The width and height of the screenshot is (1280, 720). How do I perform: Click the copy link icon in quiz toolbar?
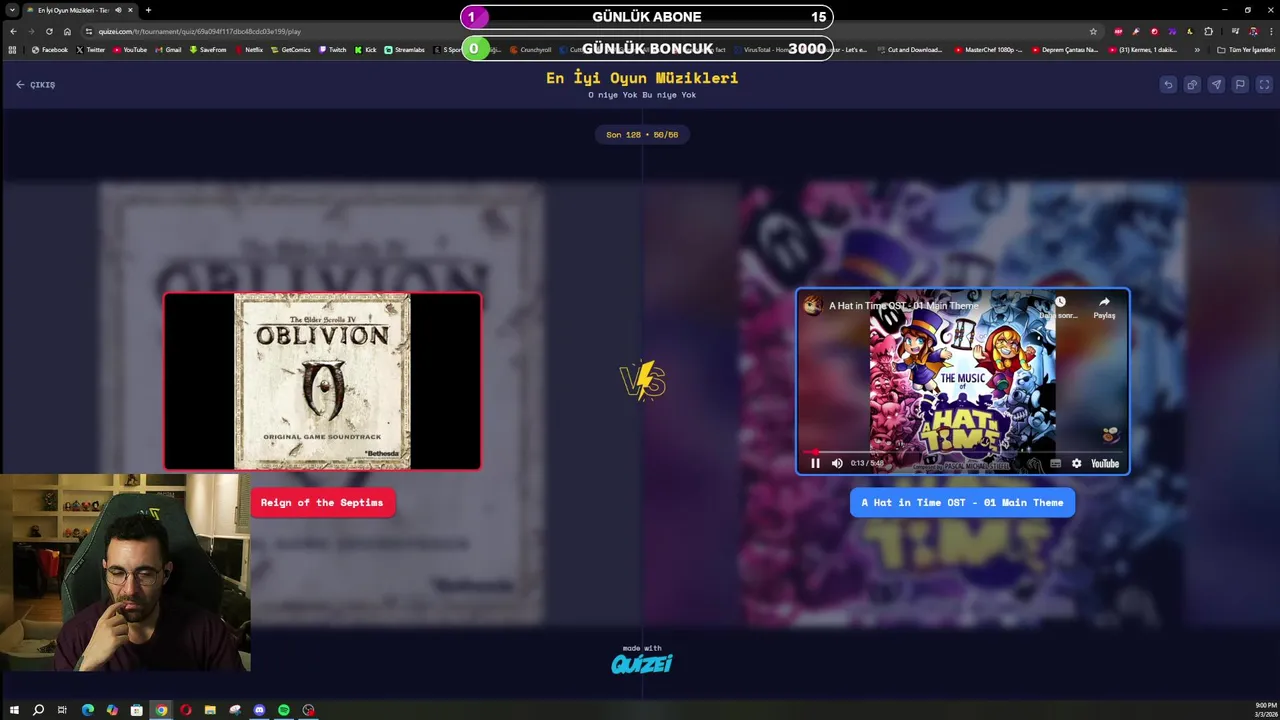coord(1192,85)
